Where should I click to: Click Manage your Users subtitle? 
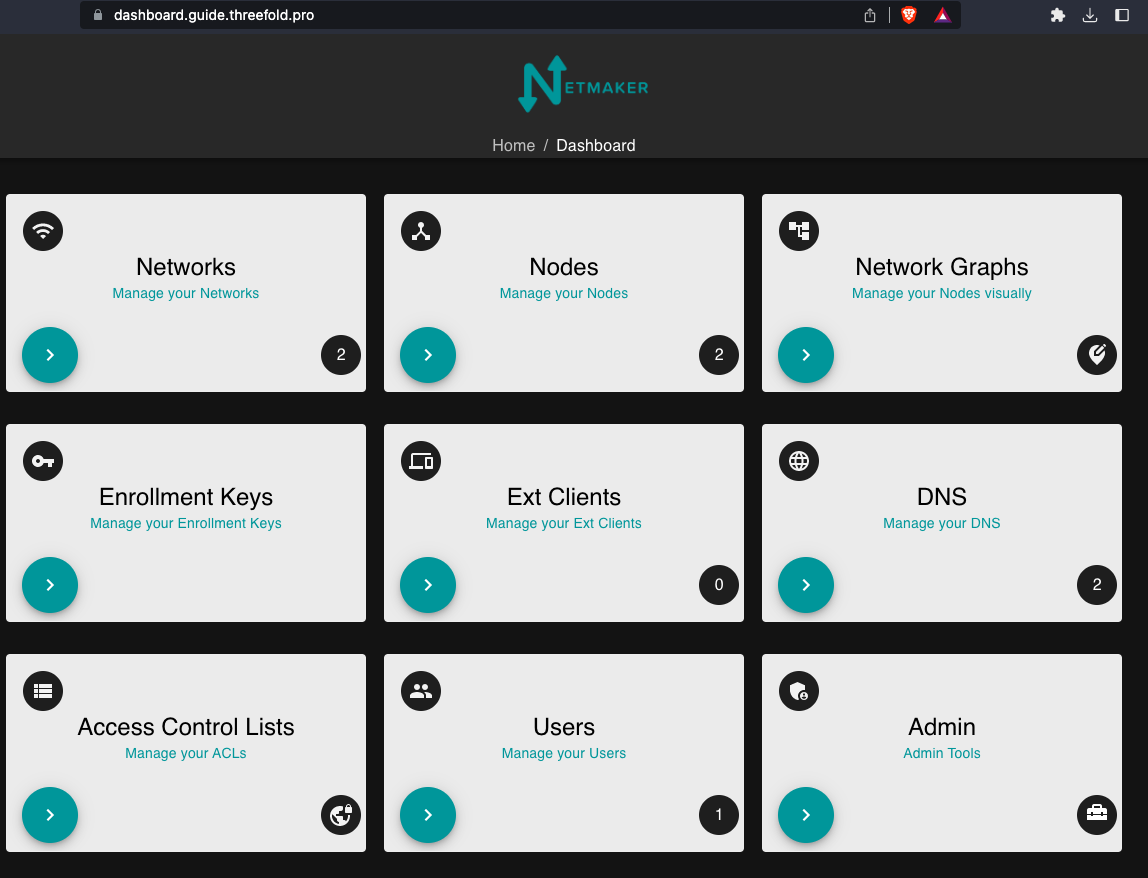click(x=564, y=753)
